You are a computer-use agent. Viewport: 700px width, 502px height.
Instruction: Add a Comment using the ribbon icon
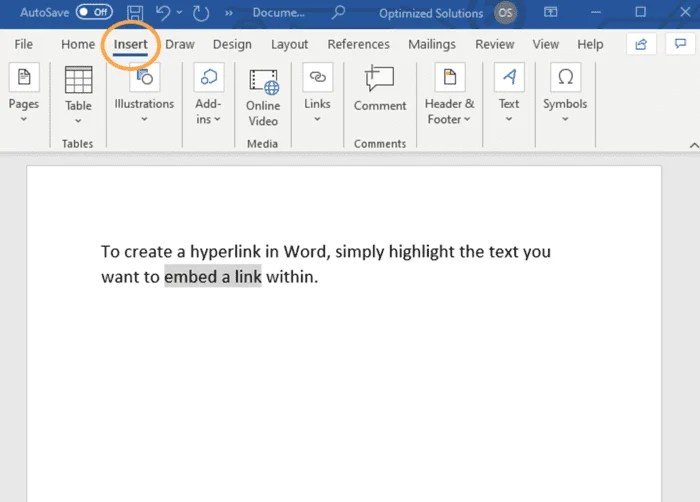pos(379,79)
